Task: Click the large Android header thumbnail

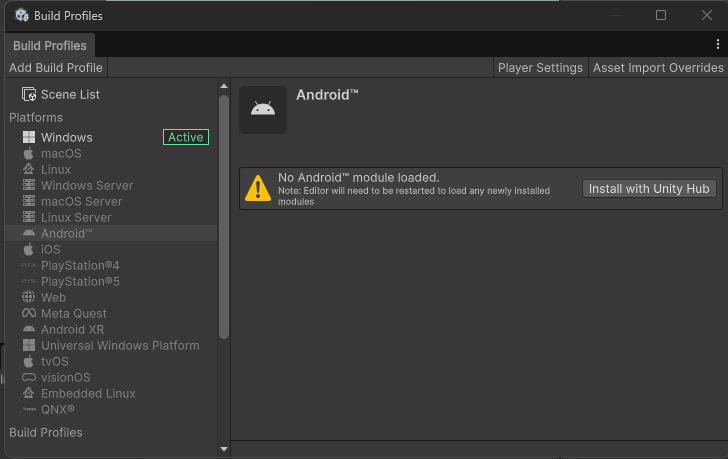Action: pyautogui.click(x=263, y=110)
